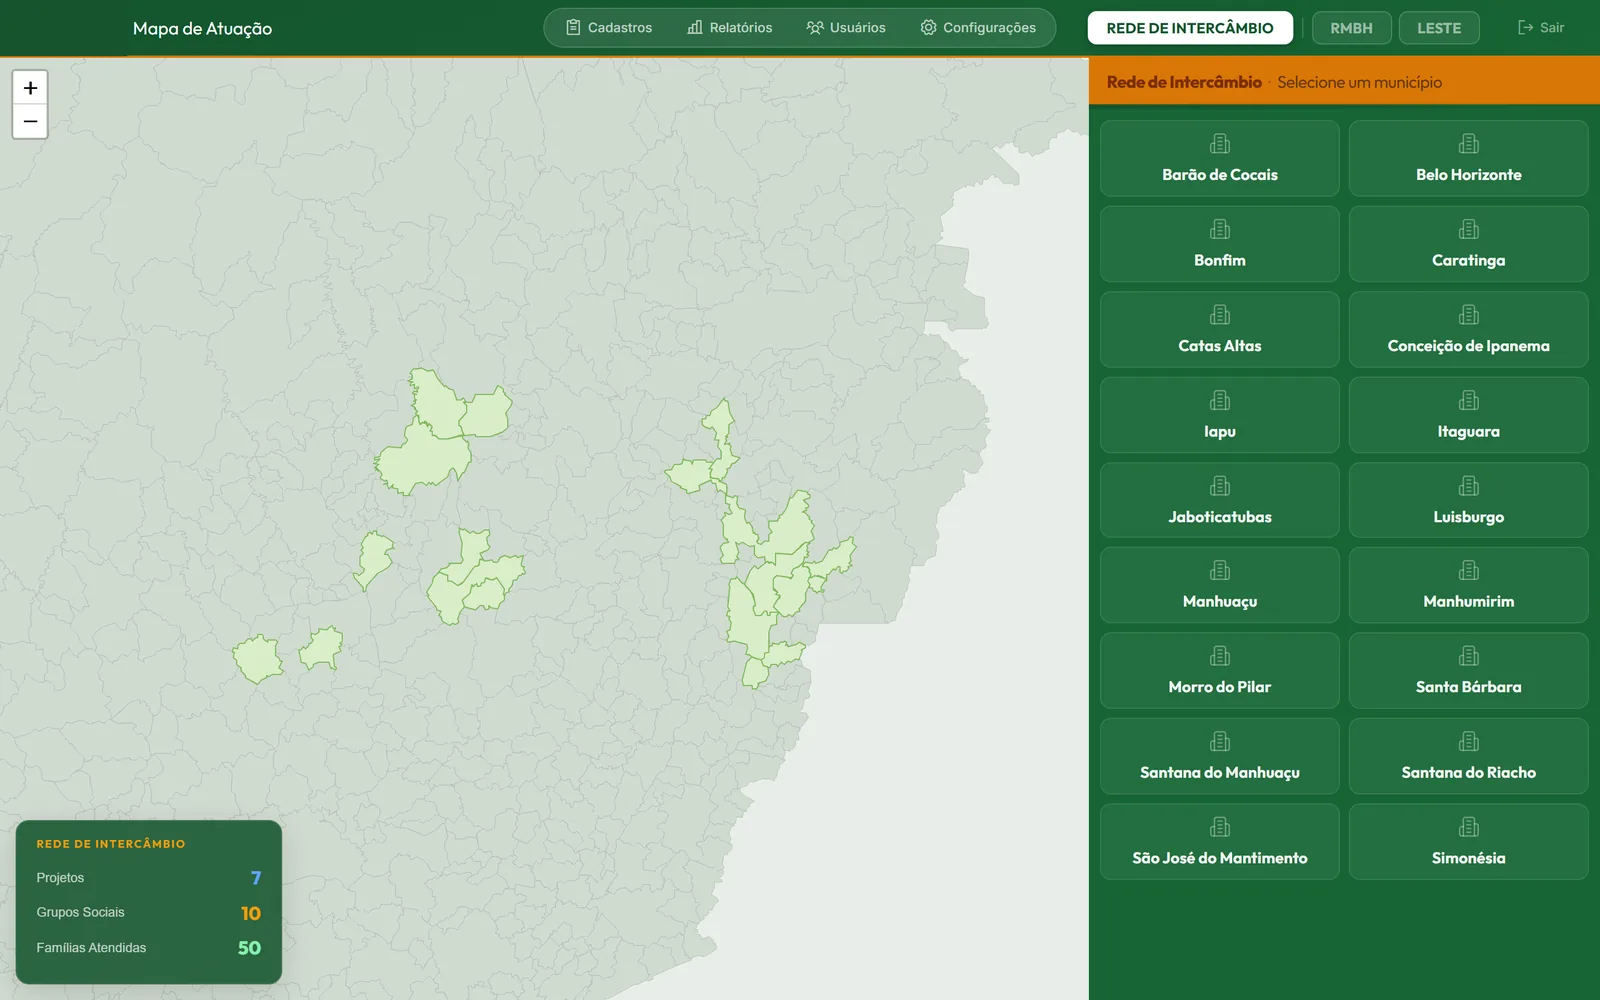Zoom in the map with plus button
Screen dimensions: 1600x1000
click(30, 88)
